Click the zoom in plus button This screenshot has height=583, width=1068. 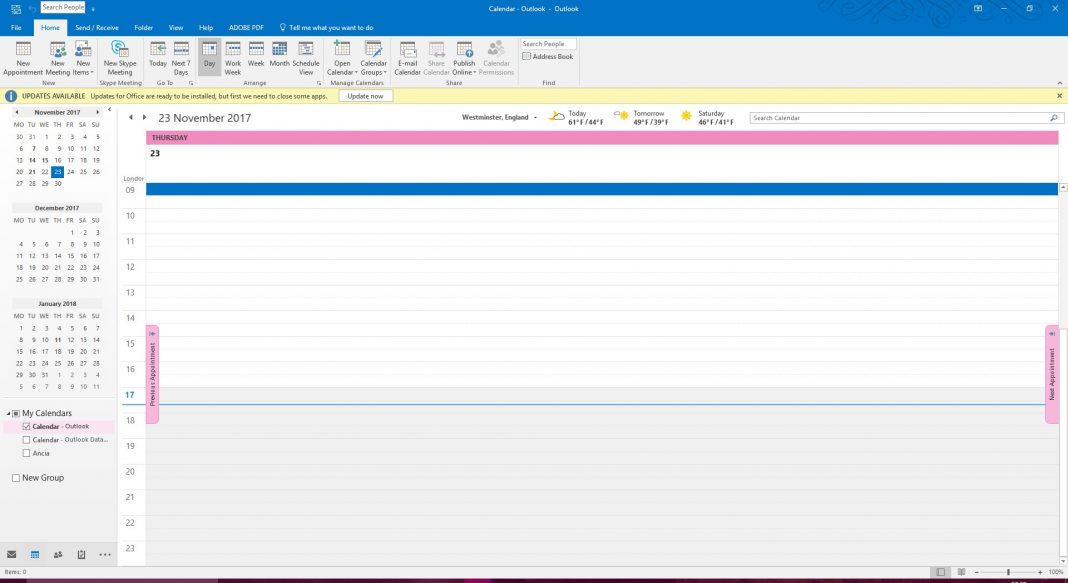point(1040,572)
